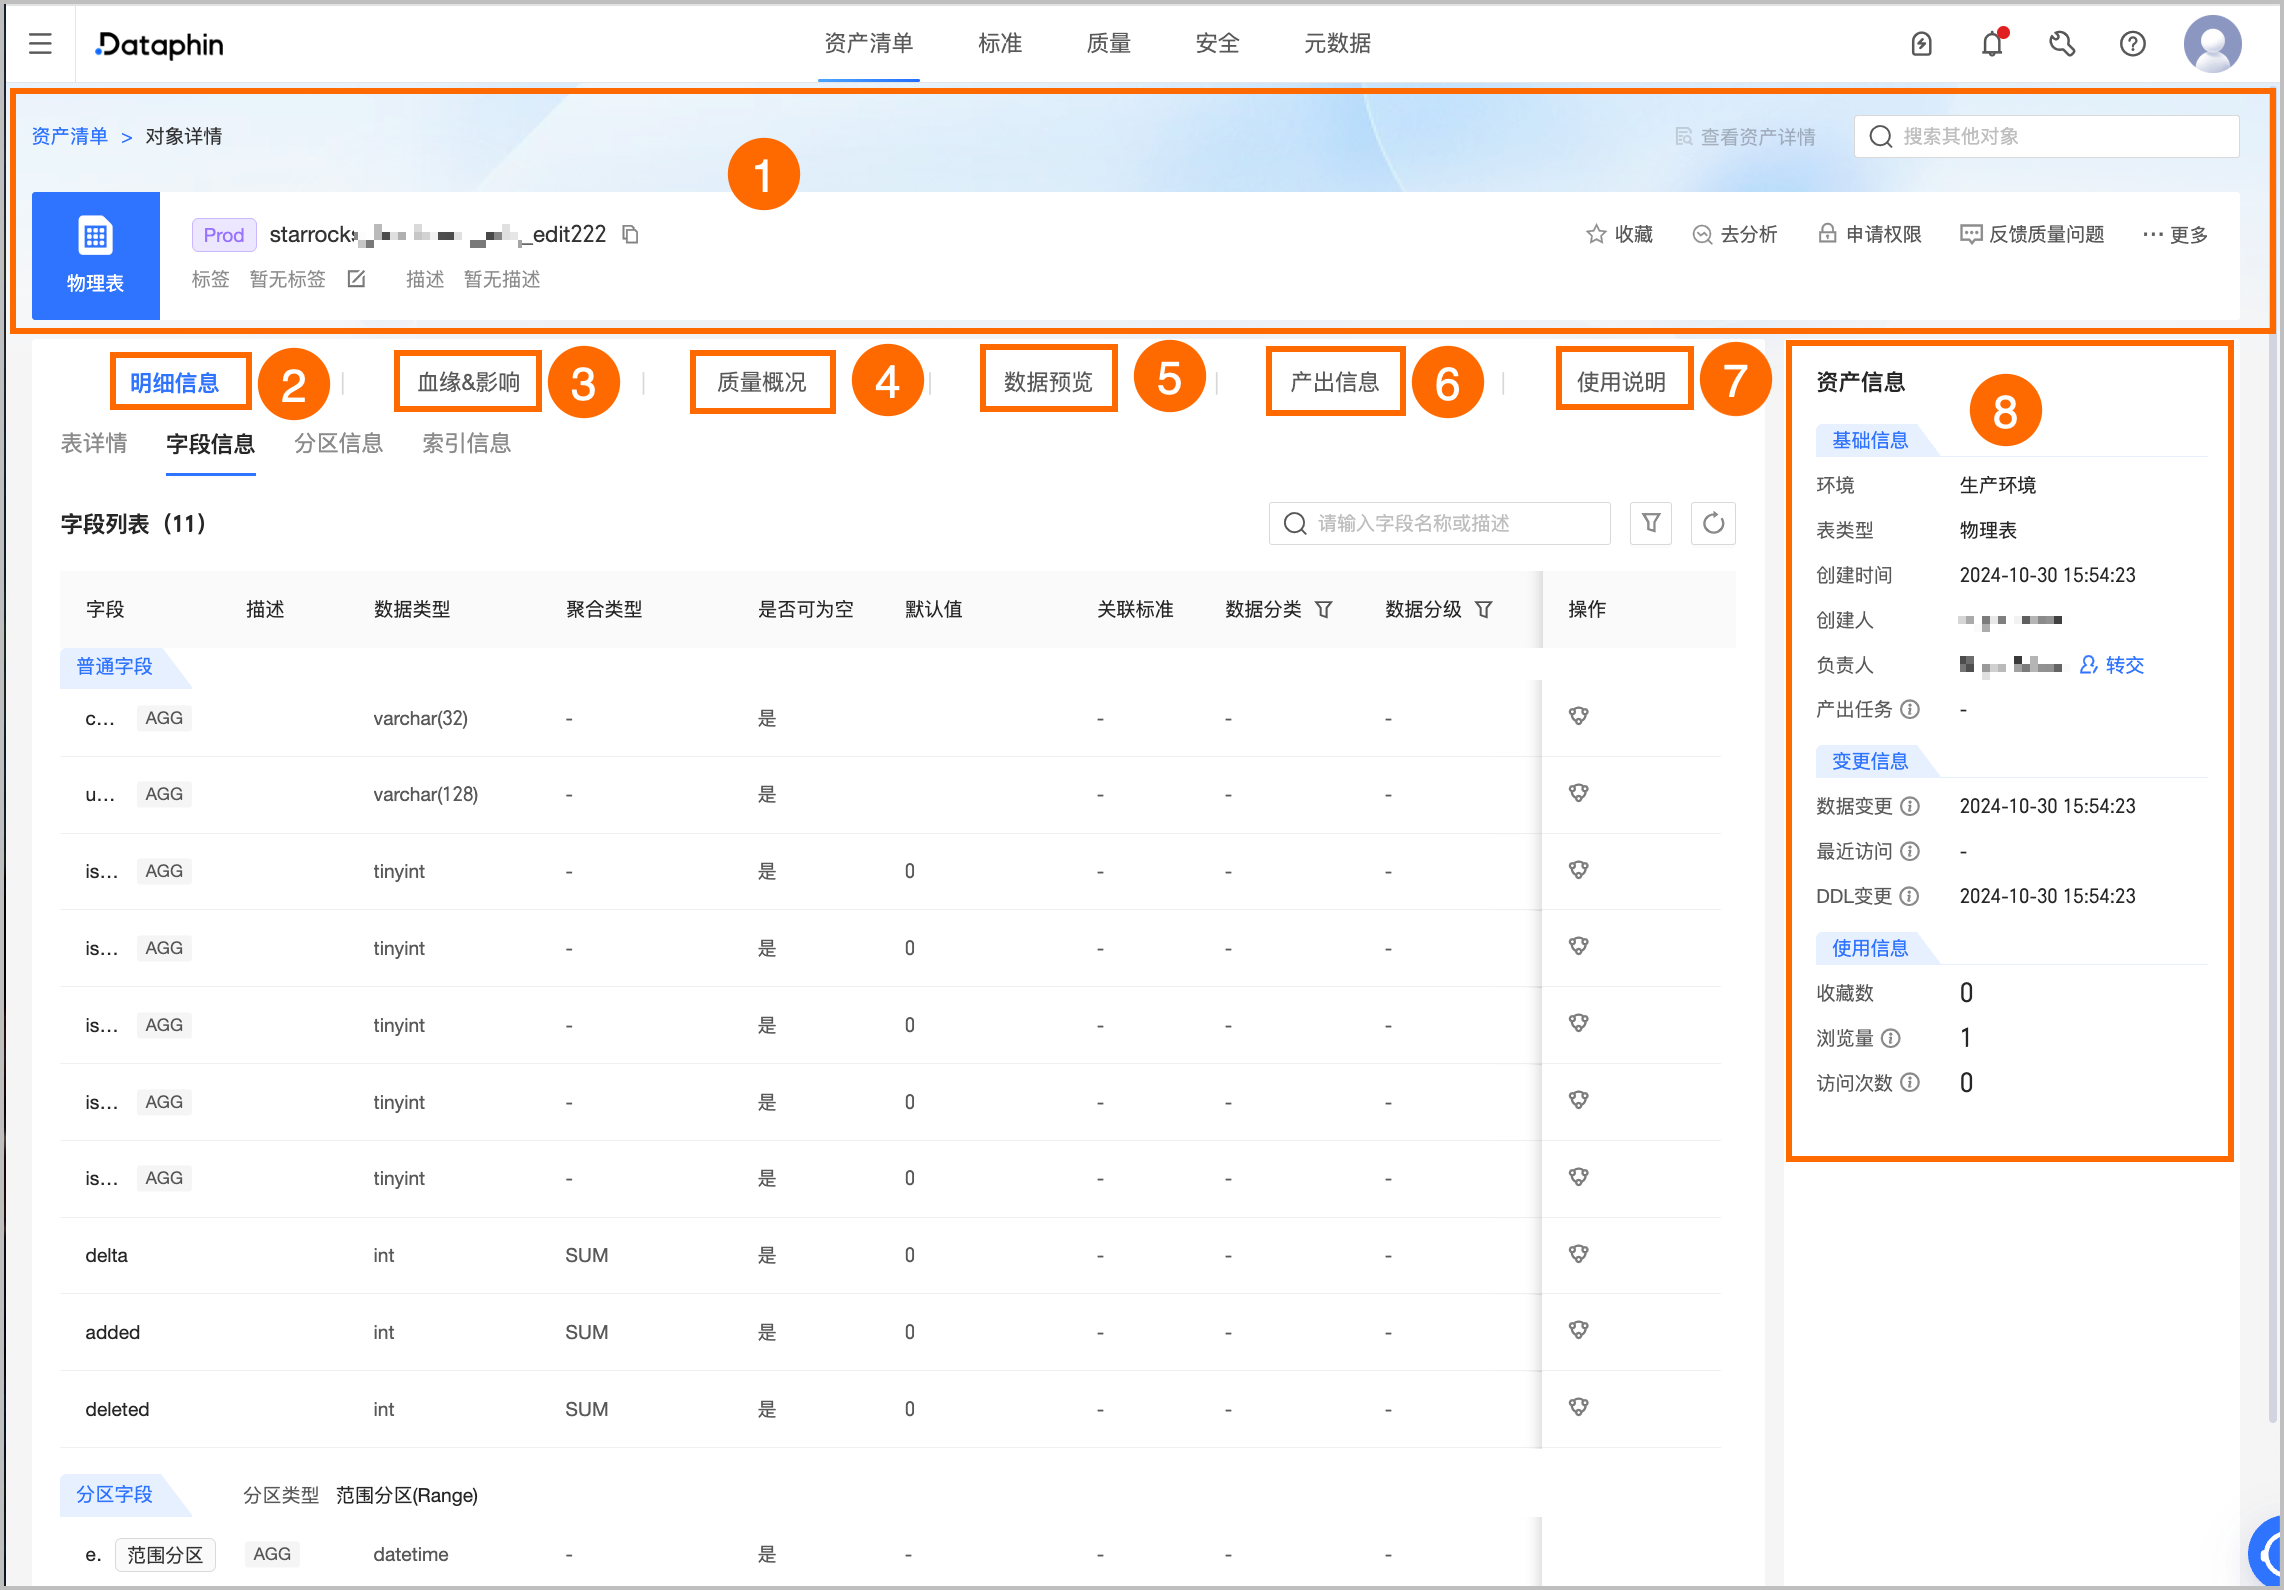The image size is (2284, 1590).
Task: Go back via 资产清单 breadcrumb
Action: point(69,136)
